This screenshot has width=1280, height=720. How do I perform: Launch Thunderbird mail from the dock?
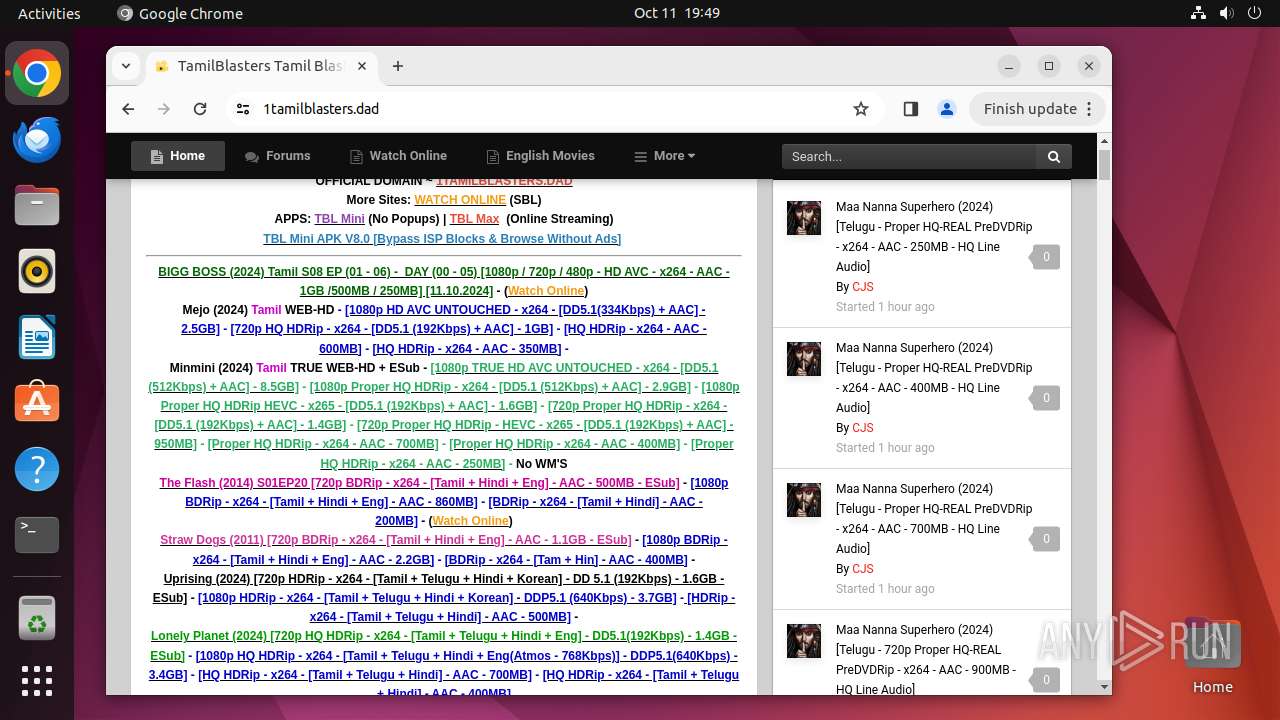coord(37,140)
